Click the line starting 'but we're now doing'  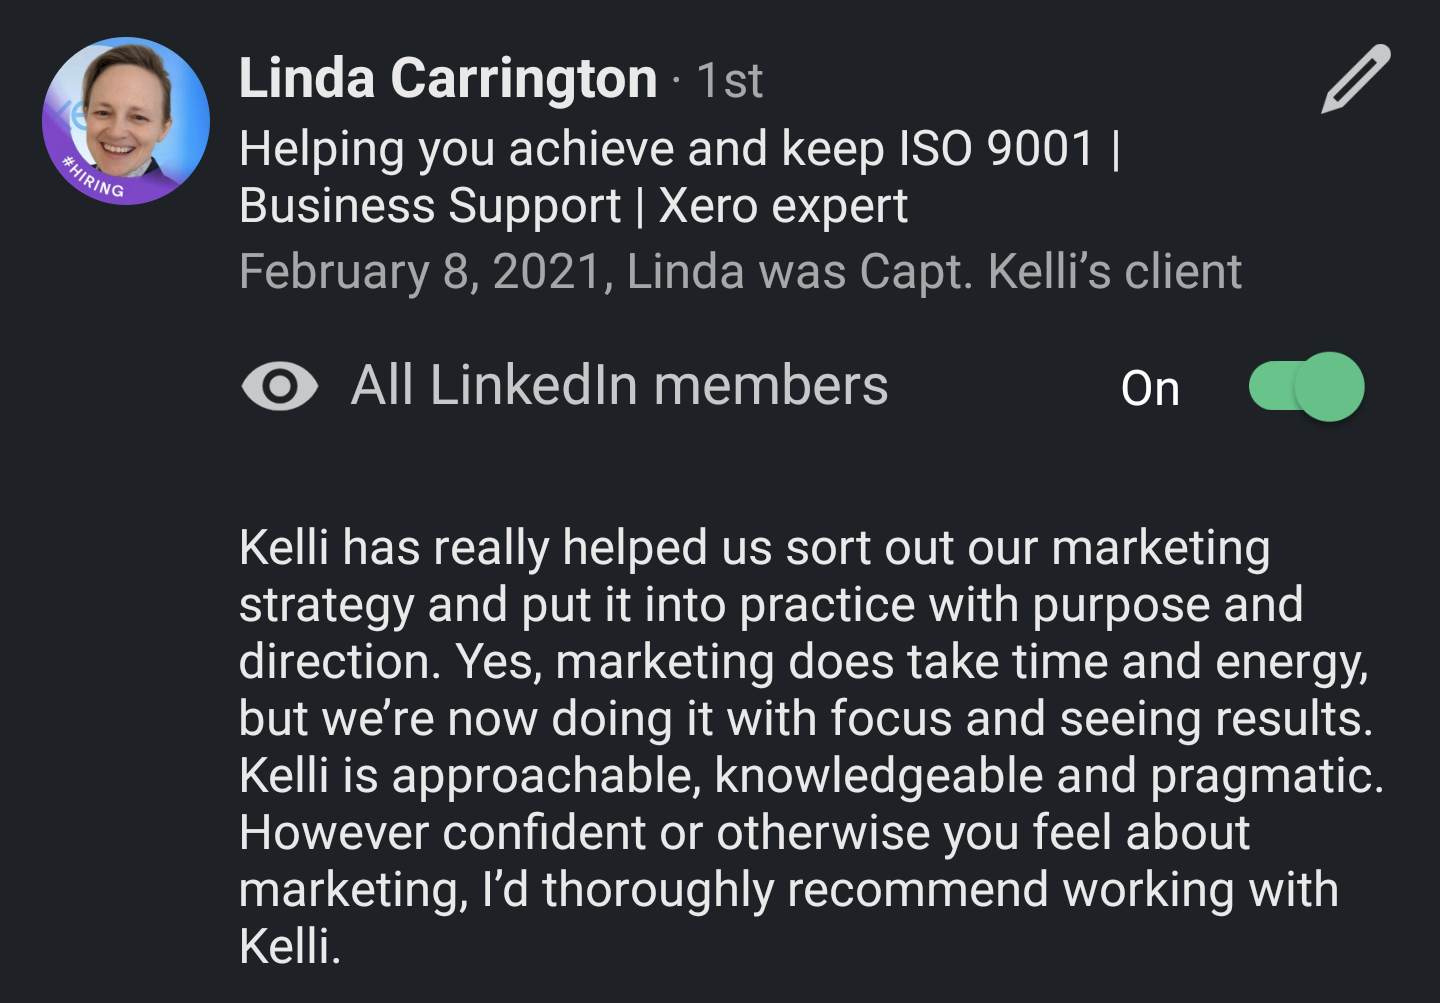[805, 719]
